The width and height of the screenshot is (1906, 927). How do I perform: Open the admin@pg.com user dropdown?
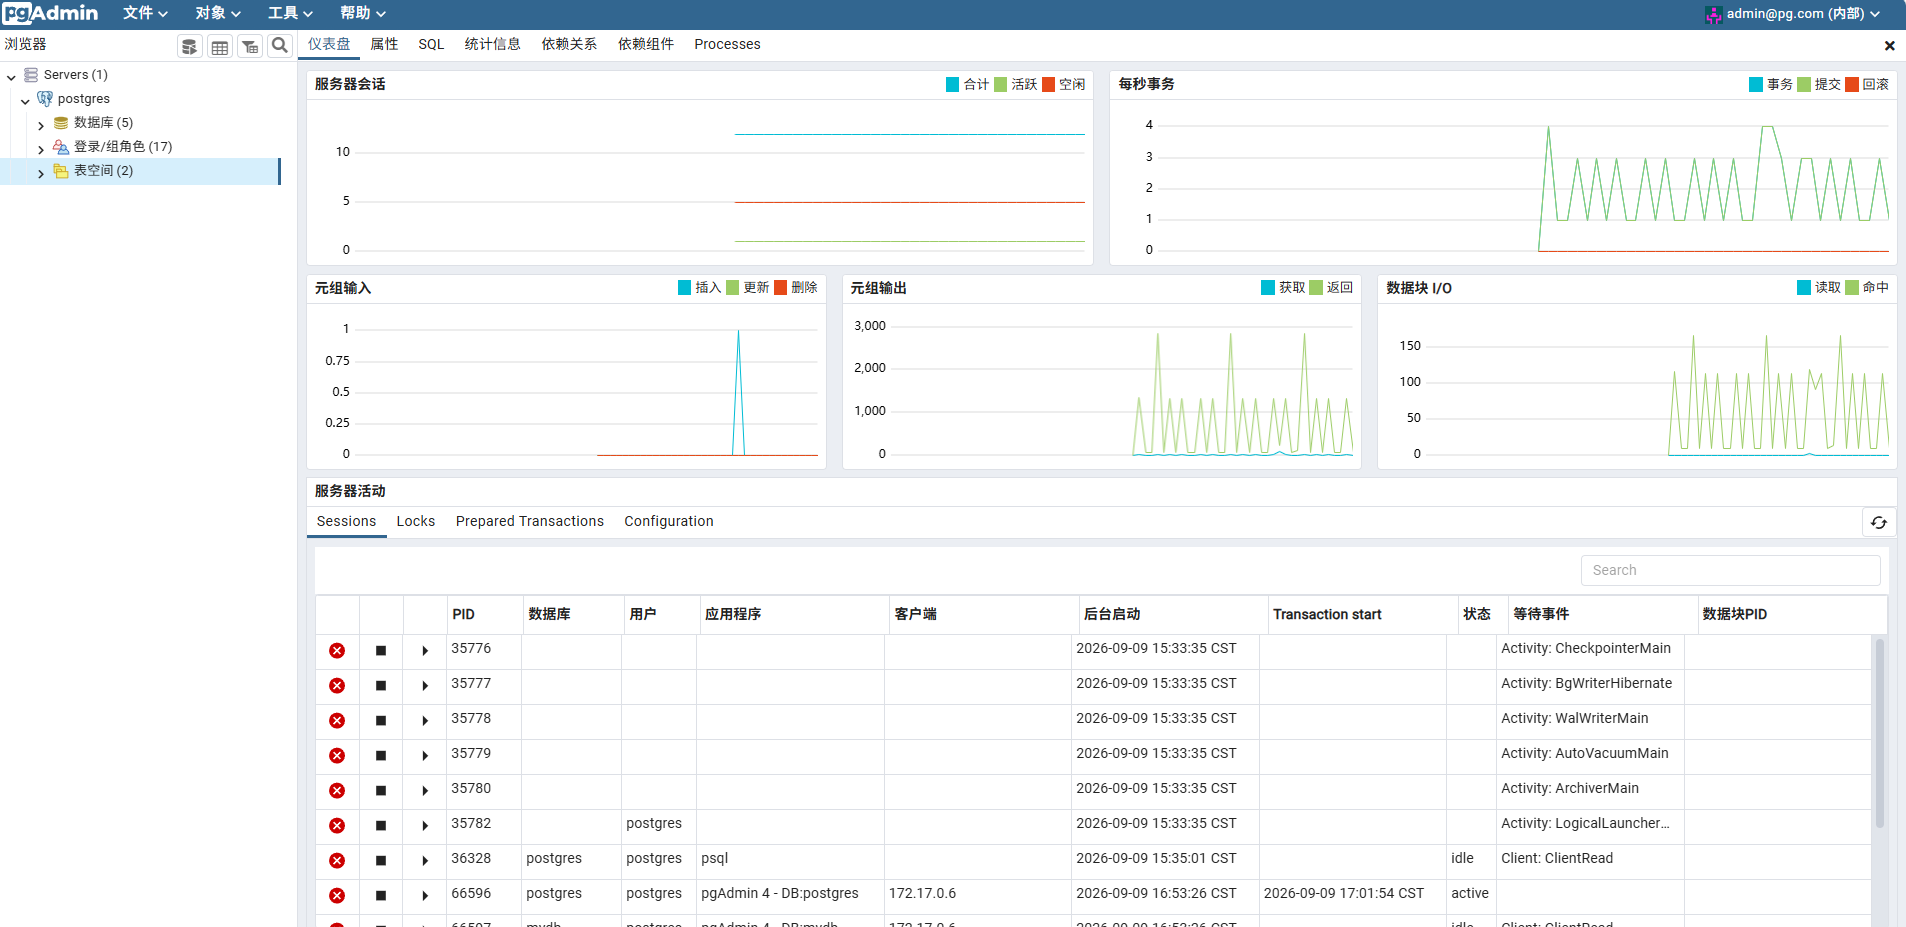click(1793, 14)
